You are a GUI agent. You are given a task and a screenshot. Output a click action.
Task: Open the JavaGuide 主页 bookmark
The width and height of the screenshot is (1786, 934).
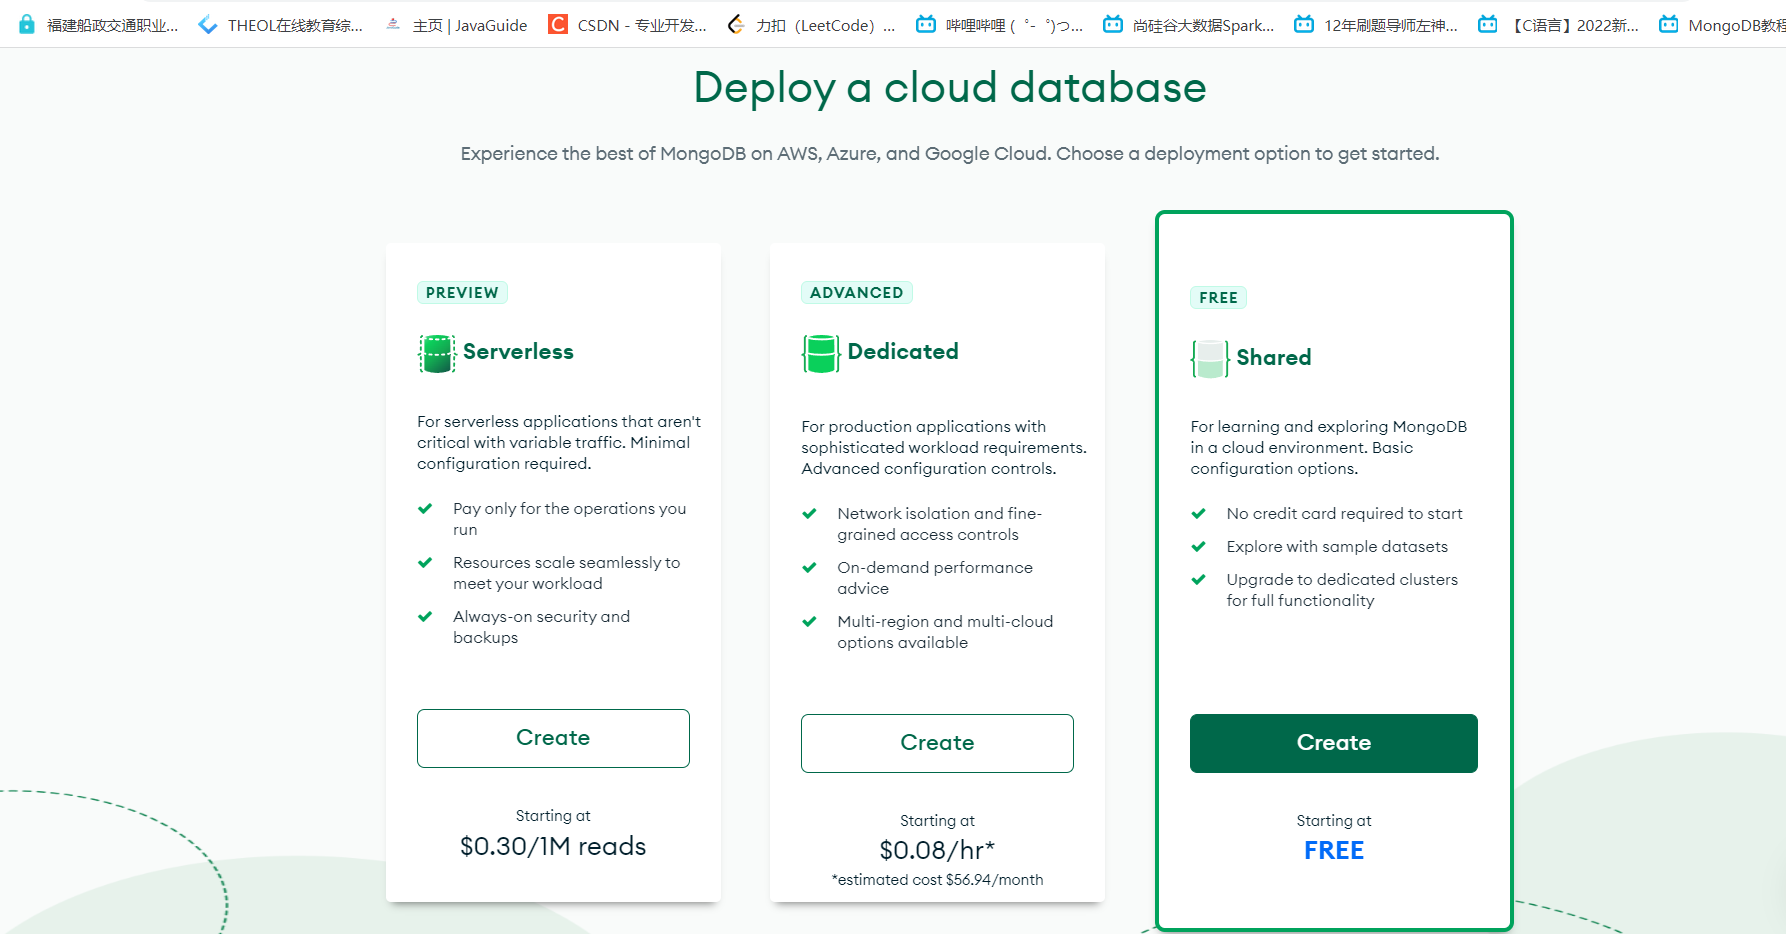456,25
